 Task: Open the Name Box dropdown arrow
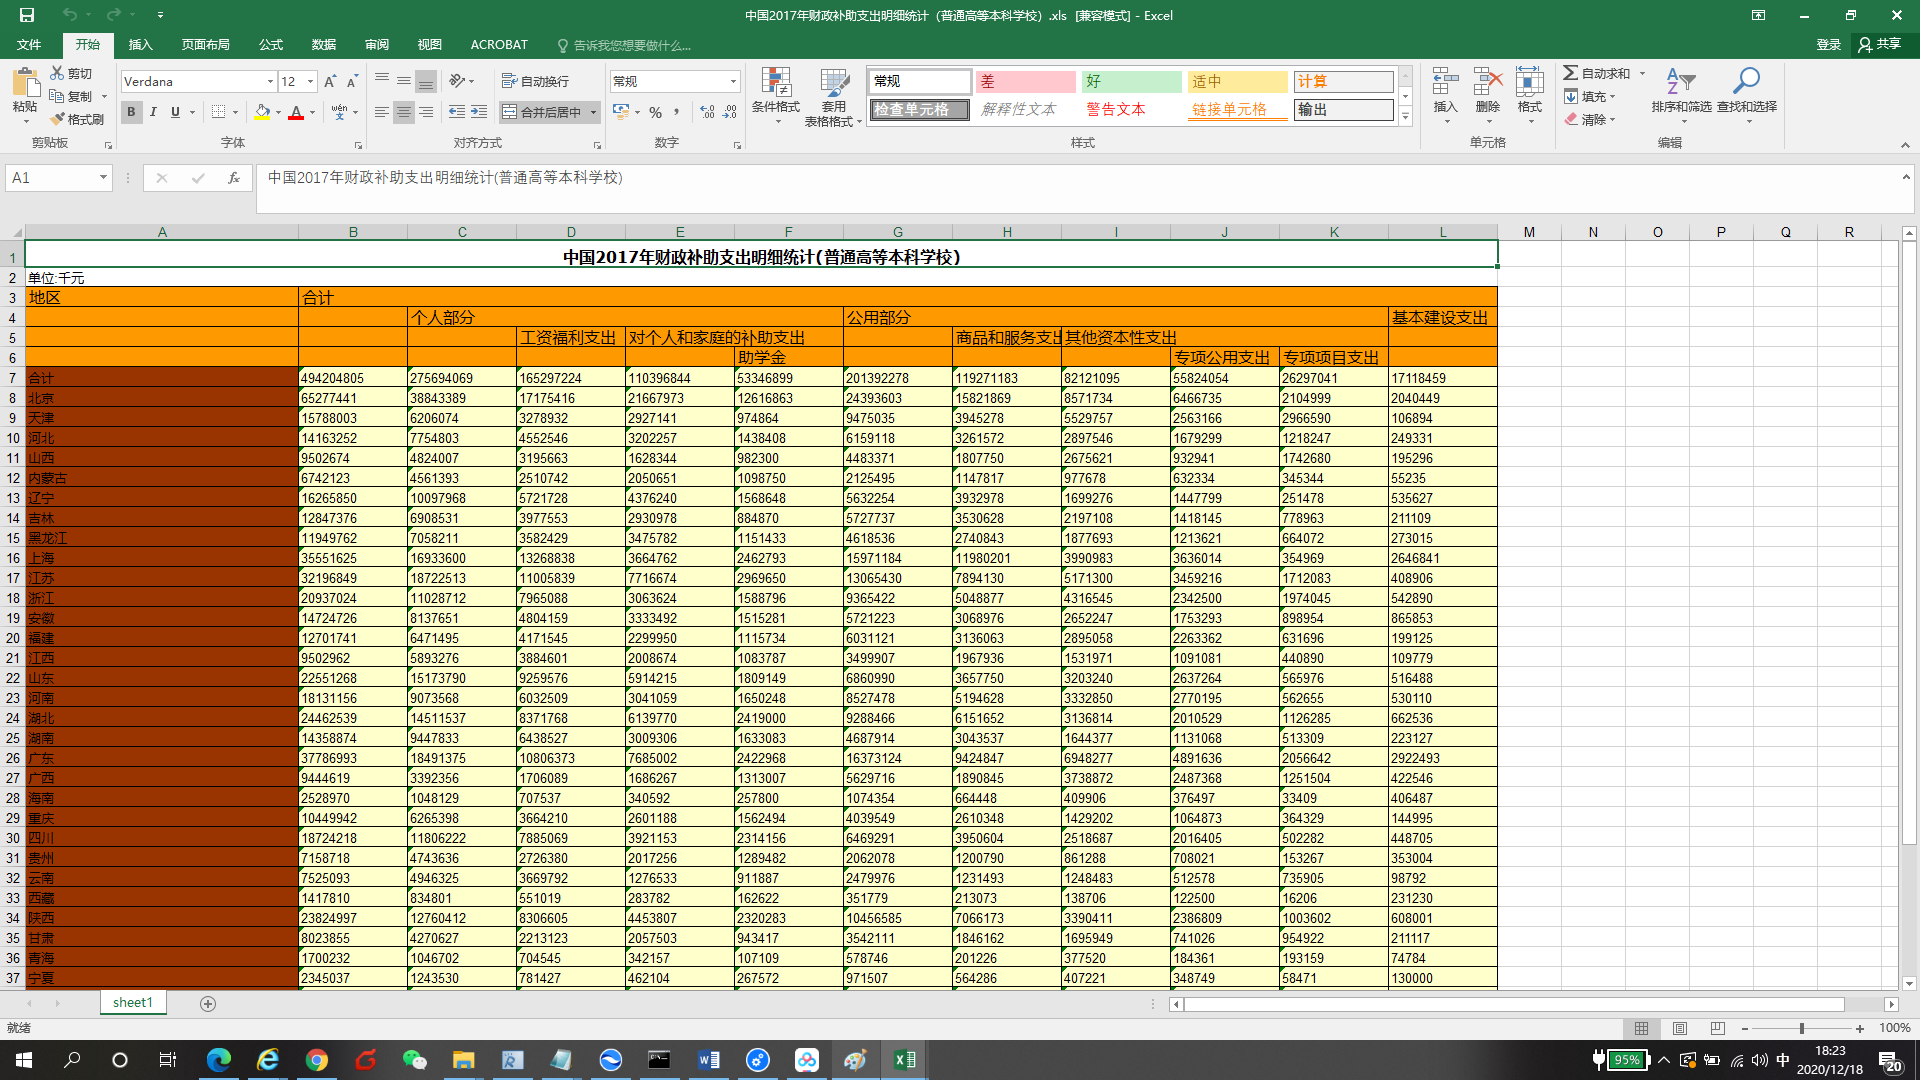pos(103,177)
